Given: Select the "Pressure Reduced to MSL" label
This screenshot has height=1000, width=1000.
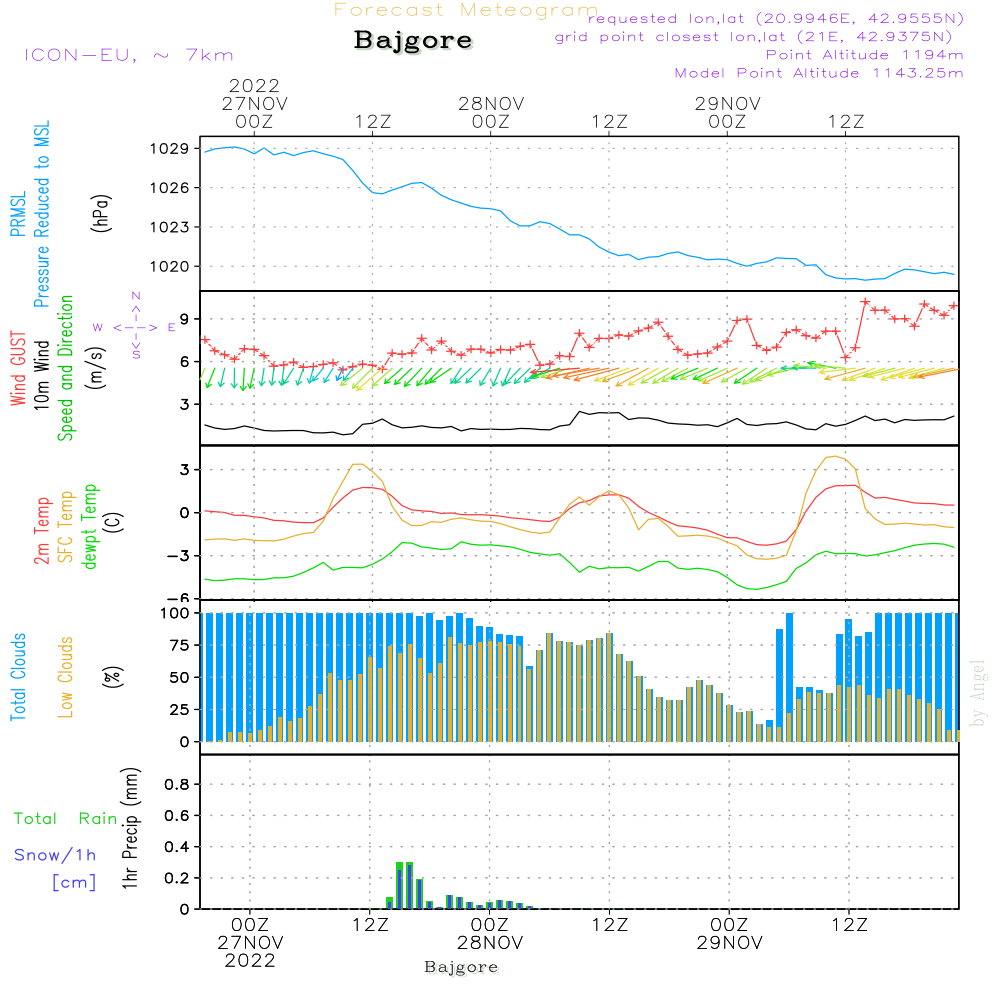Looking at the screenshot, I should click(x=41, y=214).
